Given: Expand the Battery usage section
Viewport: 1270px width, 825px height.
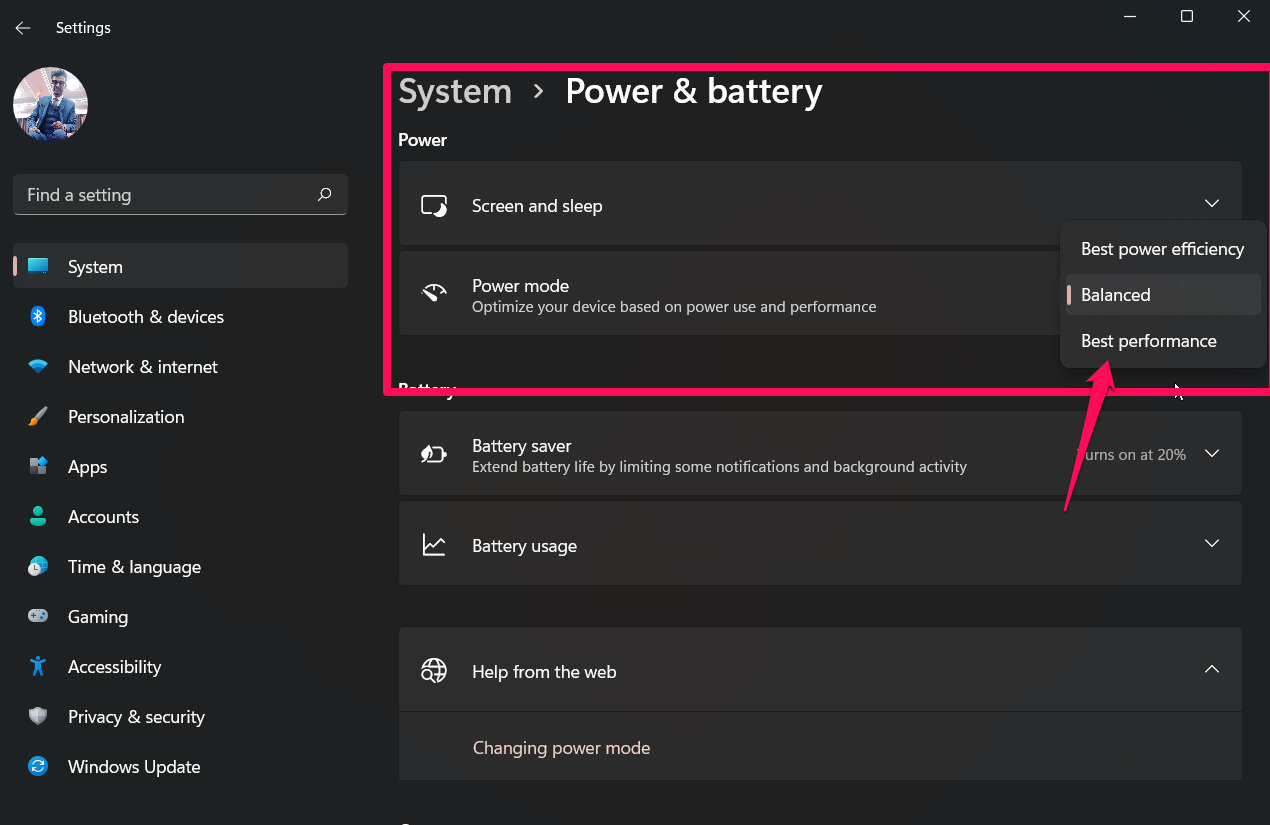Looking at the screenshot, I should 1211,544.
